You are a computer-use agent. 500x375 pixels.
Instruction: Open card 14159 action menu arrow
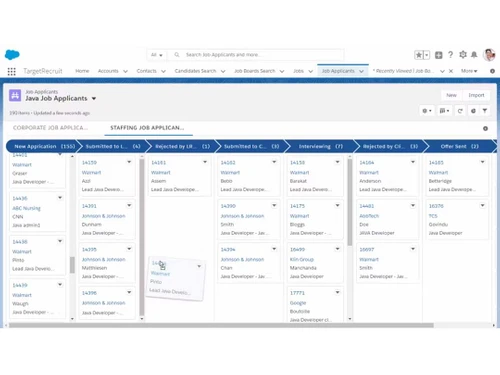(129, 162)
